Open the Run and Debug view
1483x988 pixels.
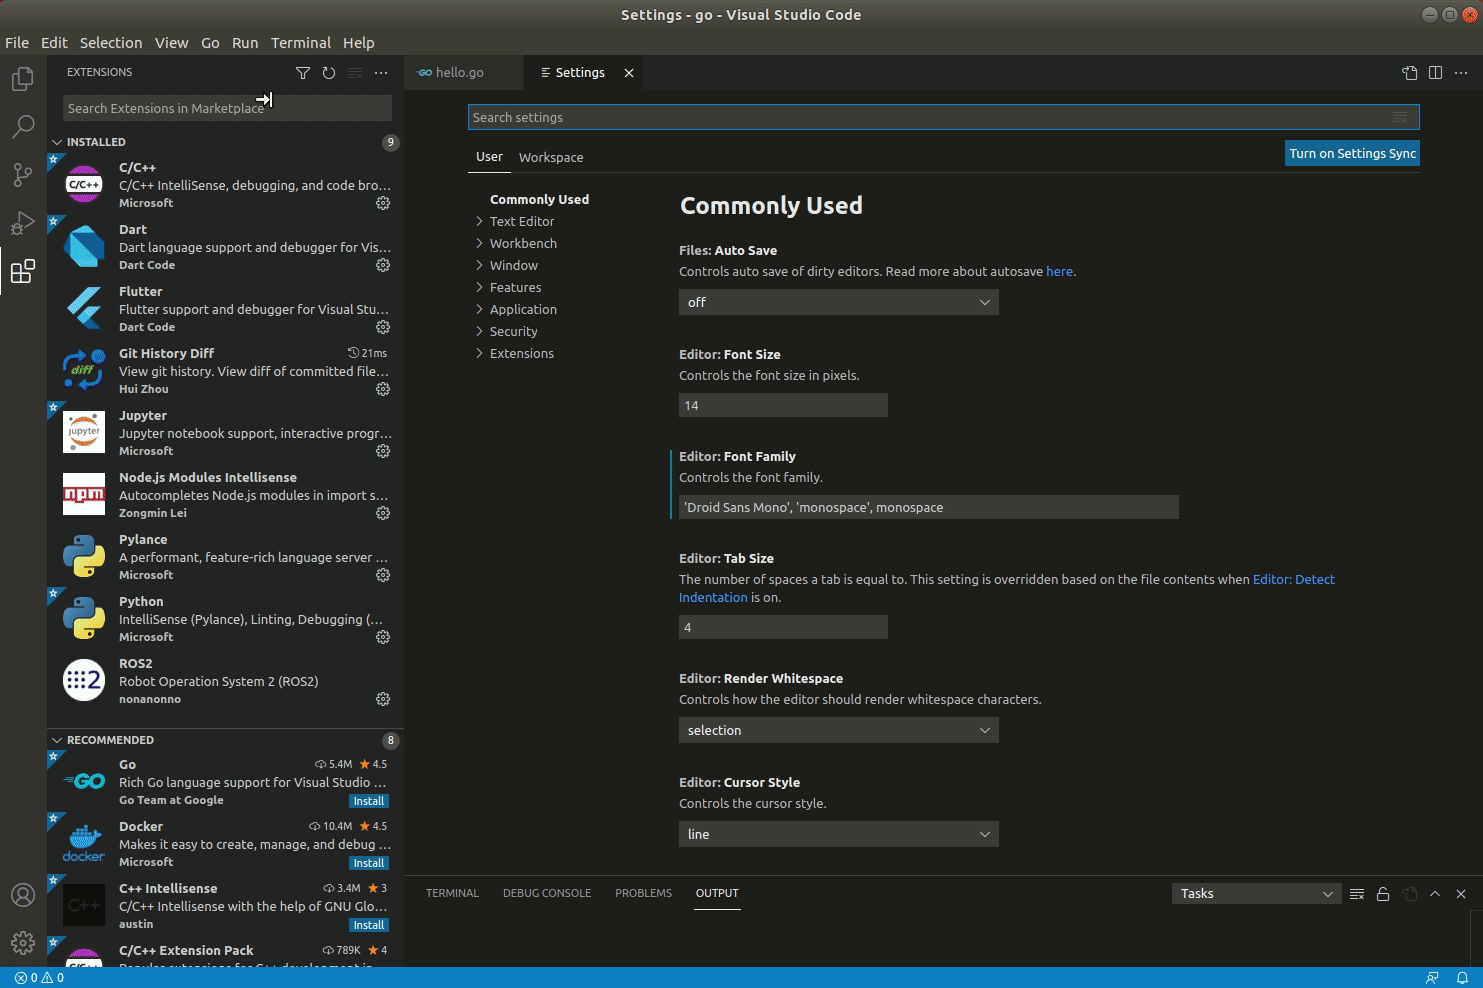pyautogui.click(x=23, y=223)
